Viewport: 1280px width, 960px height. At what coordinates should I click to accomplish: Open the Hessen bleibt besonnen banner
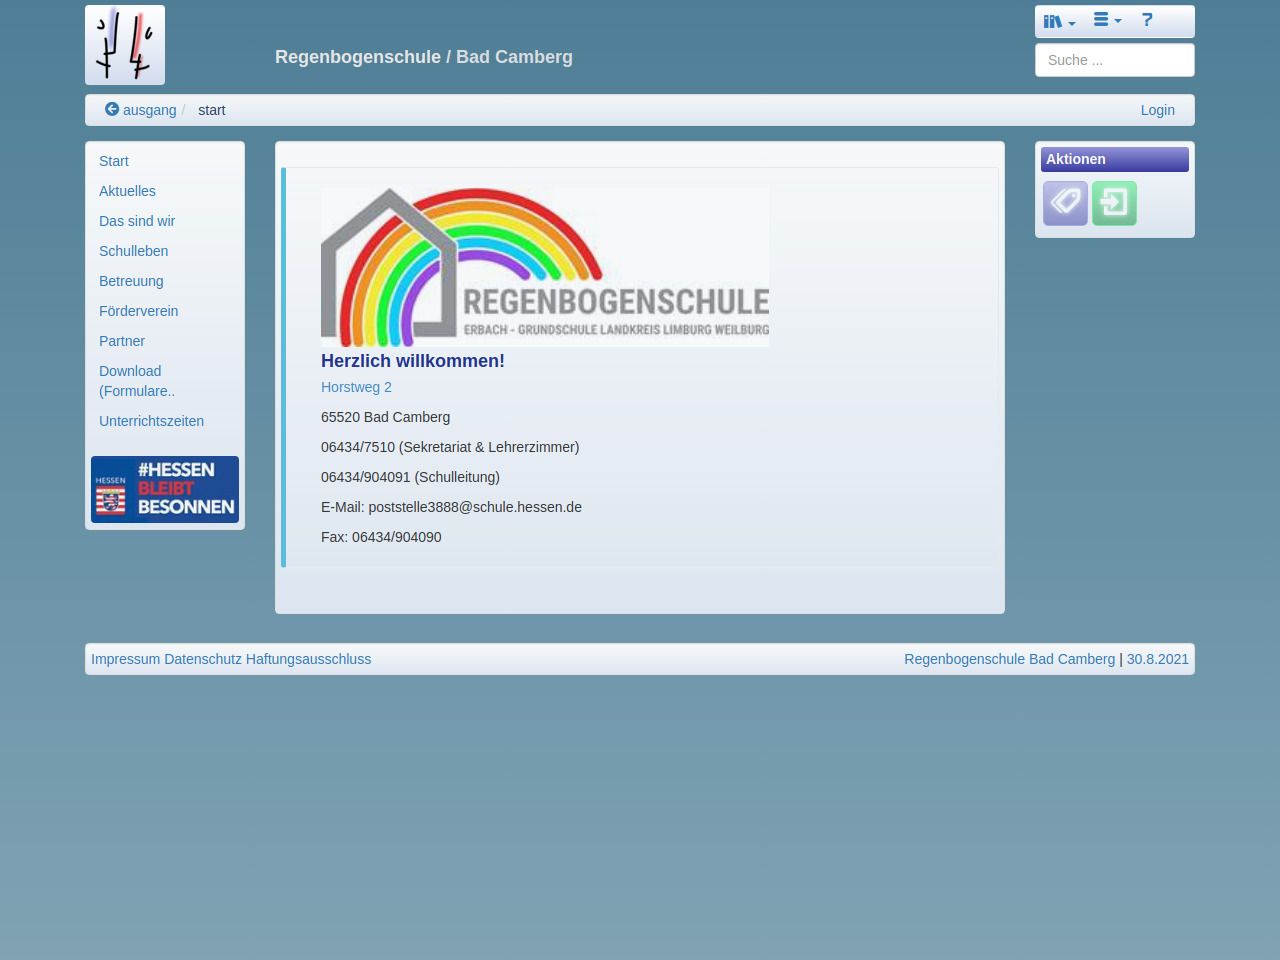pyautogui.click(x=165, y=489)
